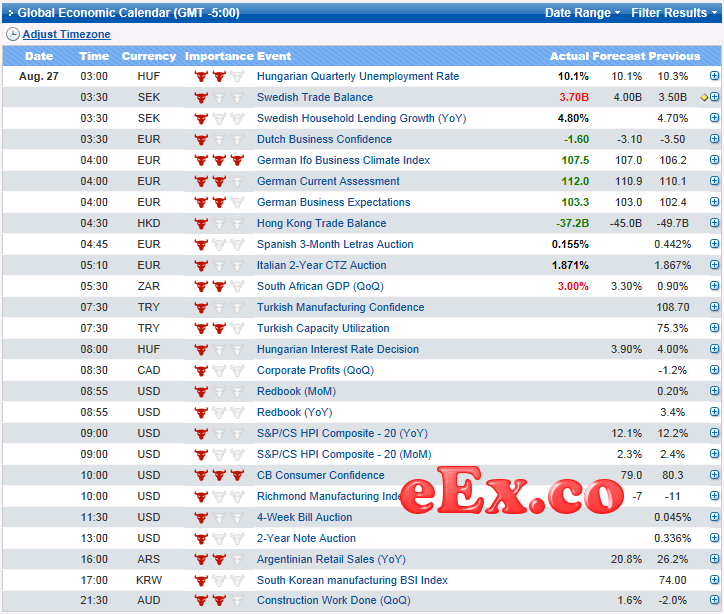The width and height of the screenshot is (724, 614).
Task: Click importance icons for Hong Kong Trade Balance
Action: pyautogui.click(x=218, y=223)
